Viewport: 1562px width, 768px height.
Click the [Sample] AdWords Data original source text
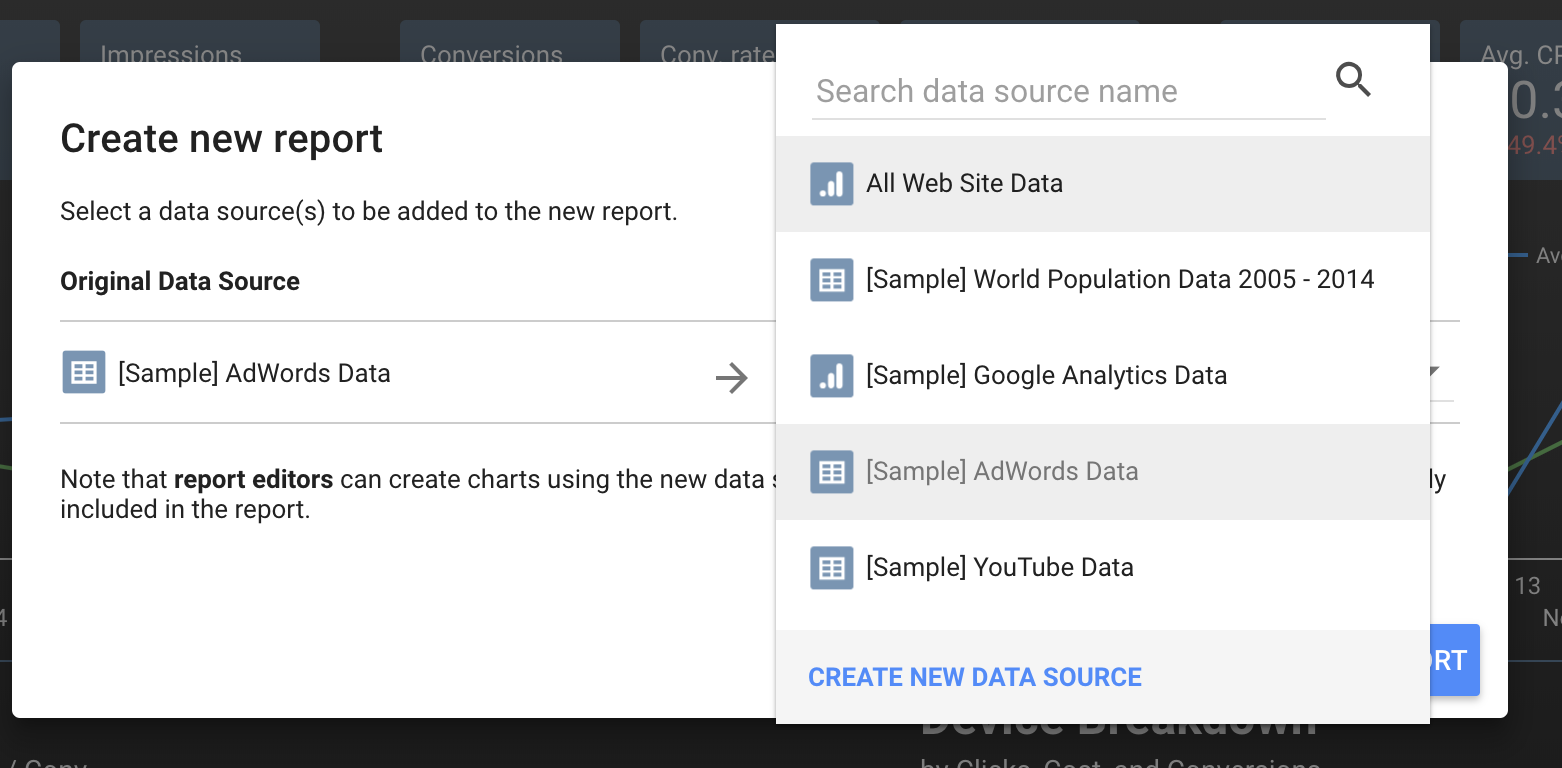[254, 374]
